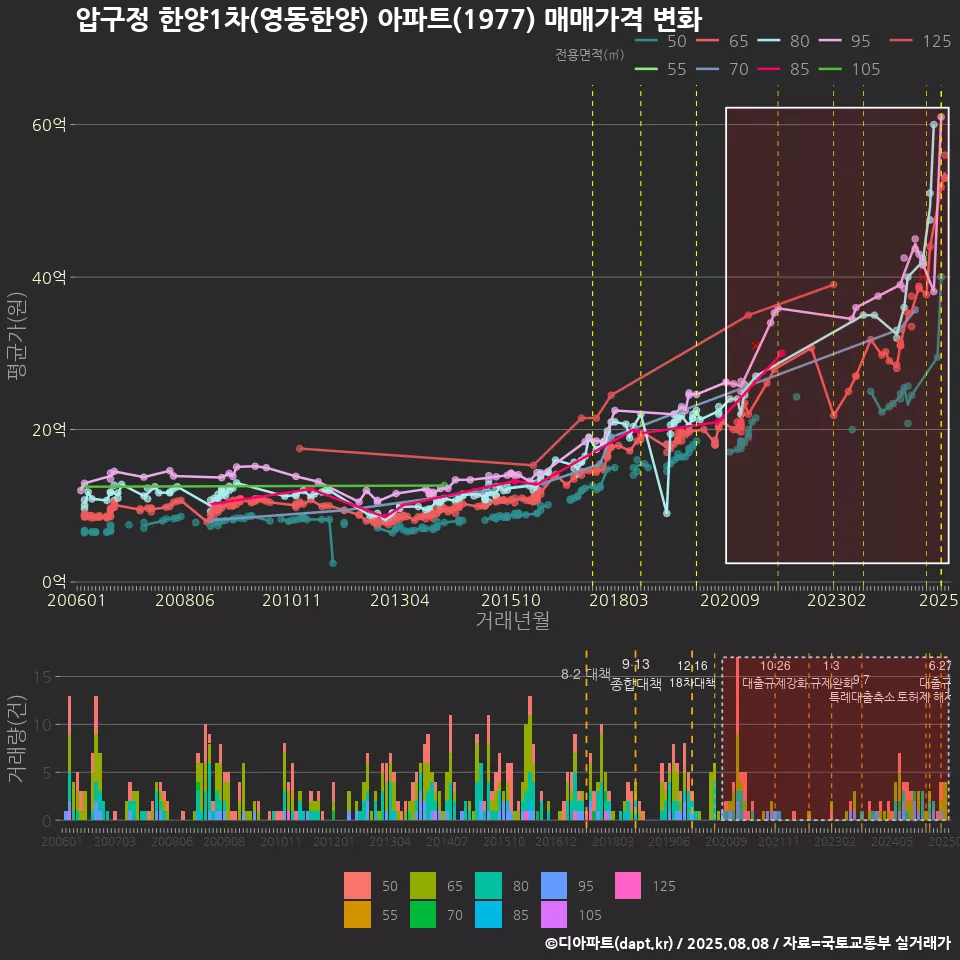The width and height of the screenshot is (960, 960).
Task: Click '201011' on the price chart x-axis
Action: click(291, 600)
